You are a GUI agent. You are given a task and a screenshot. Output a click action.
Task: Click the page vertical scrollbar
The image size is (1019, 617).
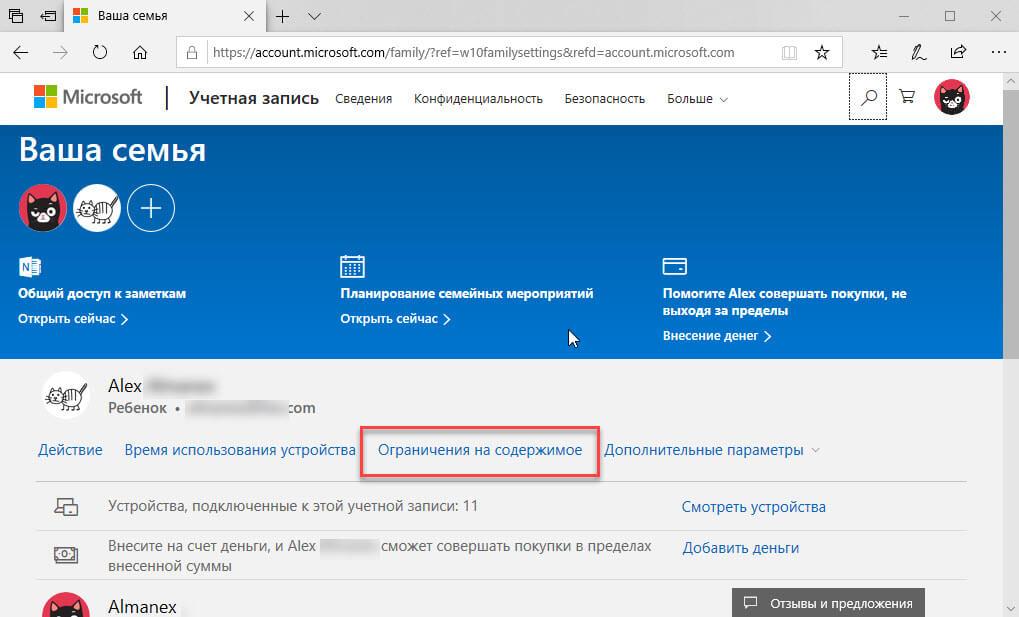click(1011, 224)
